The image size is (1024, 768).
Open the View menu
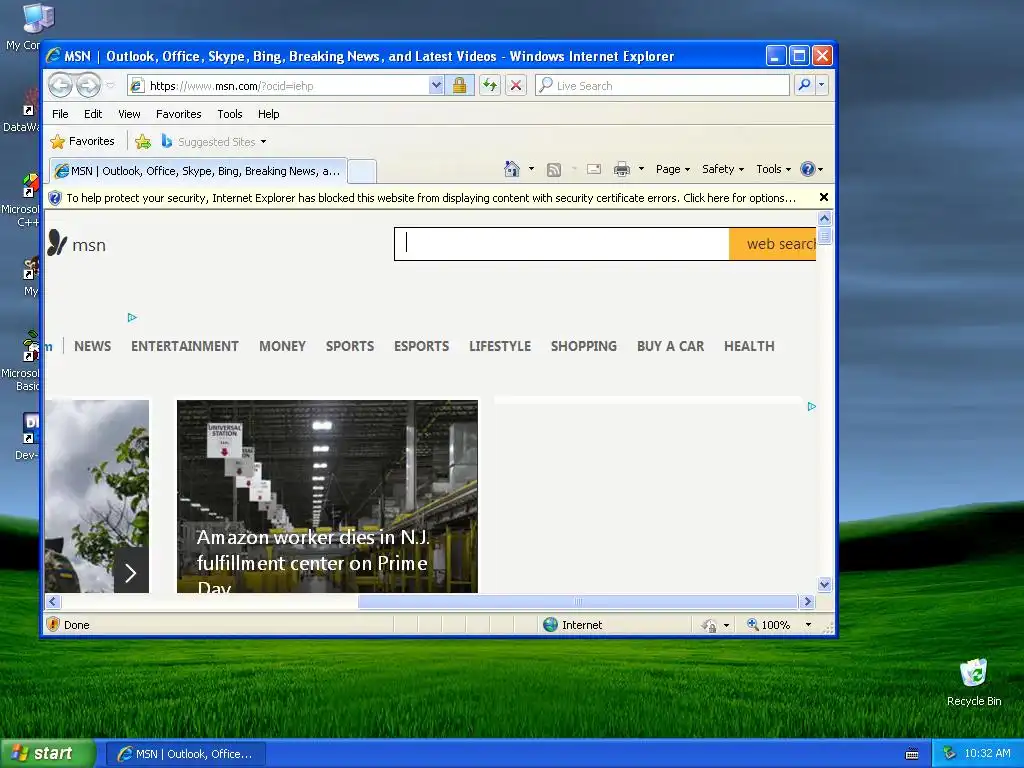pos(129,114)
